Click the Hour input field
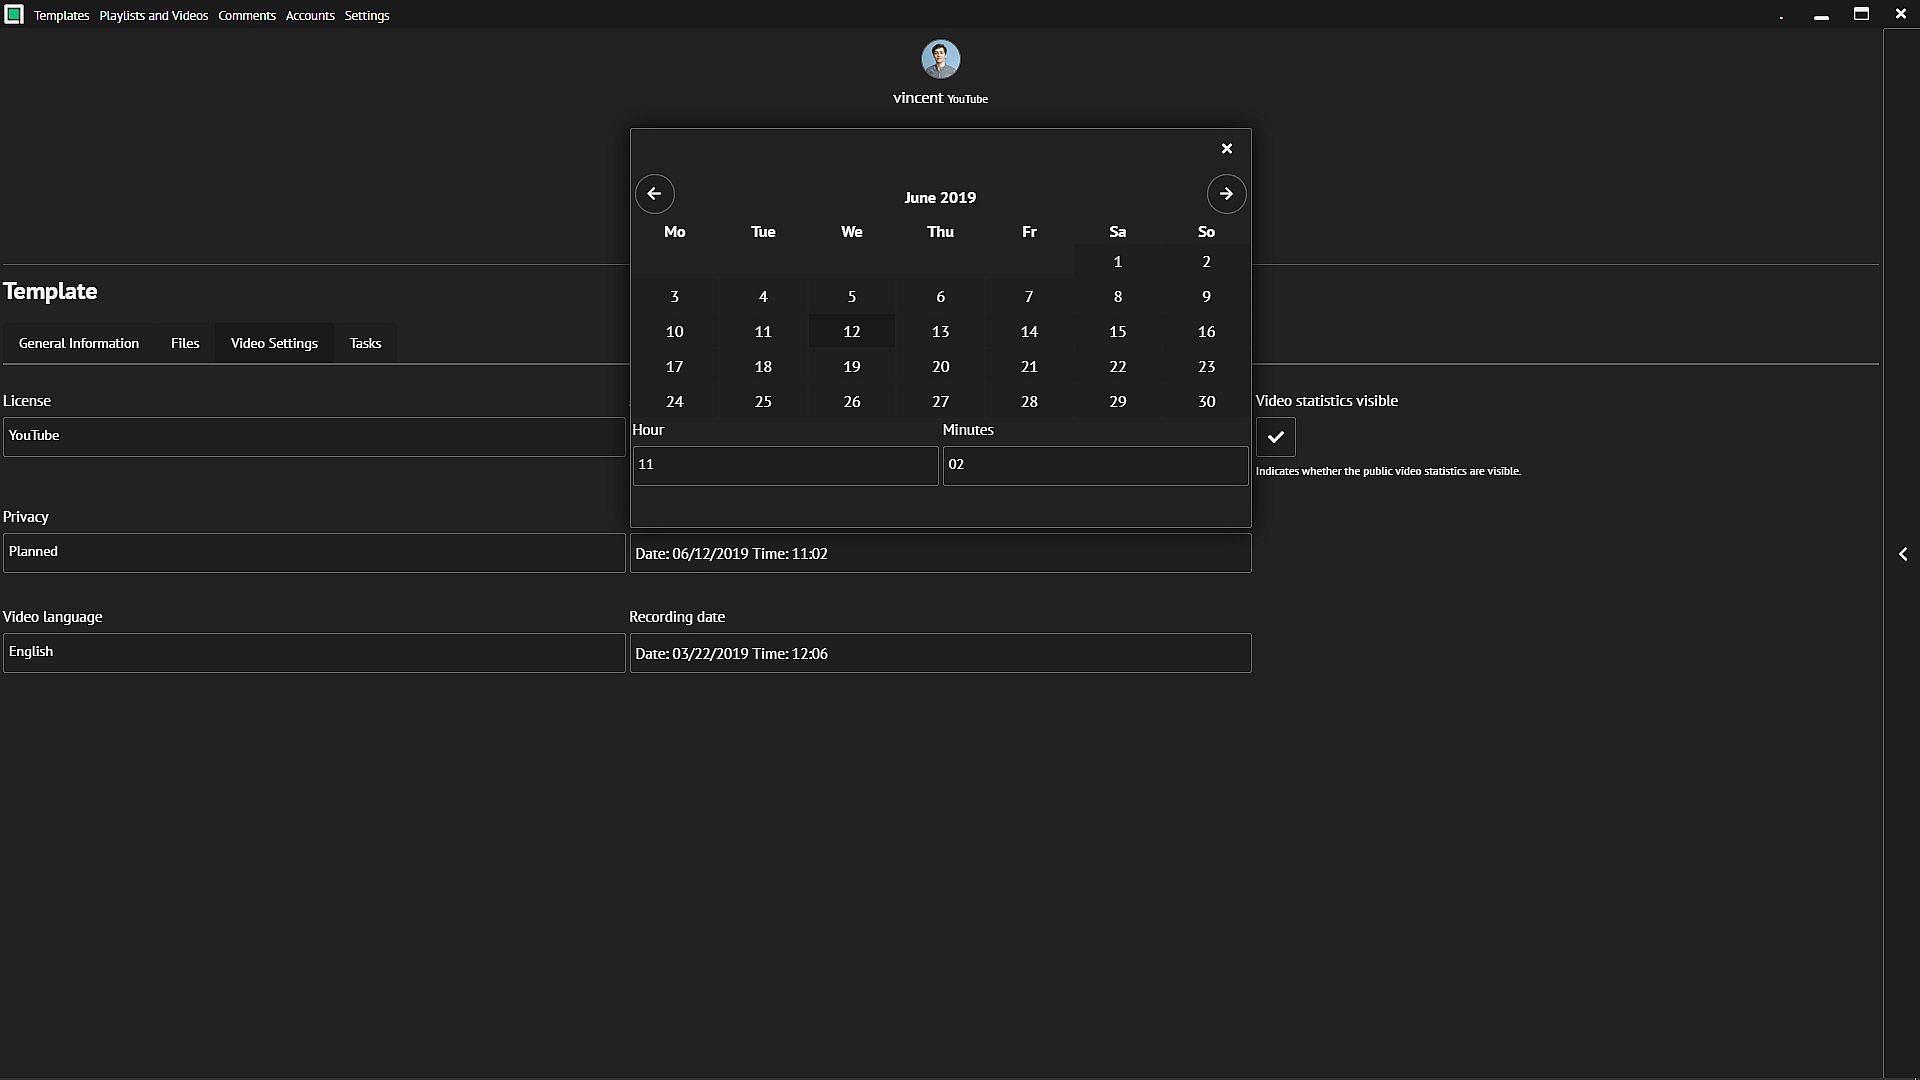This screenshot has height=1080, width=1920. click(785, 466)
